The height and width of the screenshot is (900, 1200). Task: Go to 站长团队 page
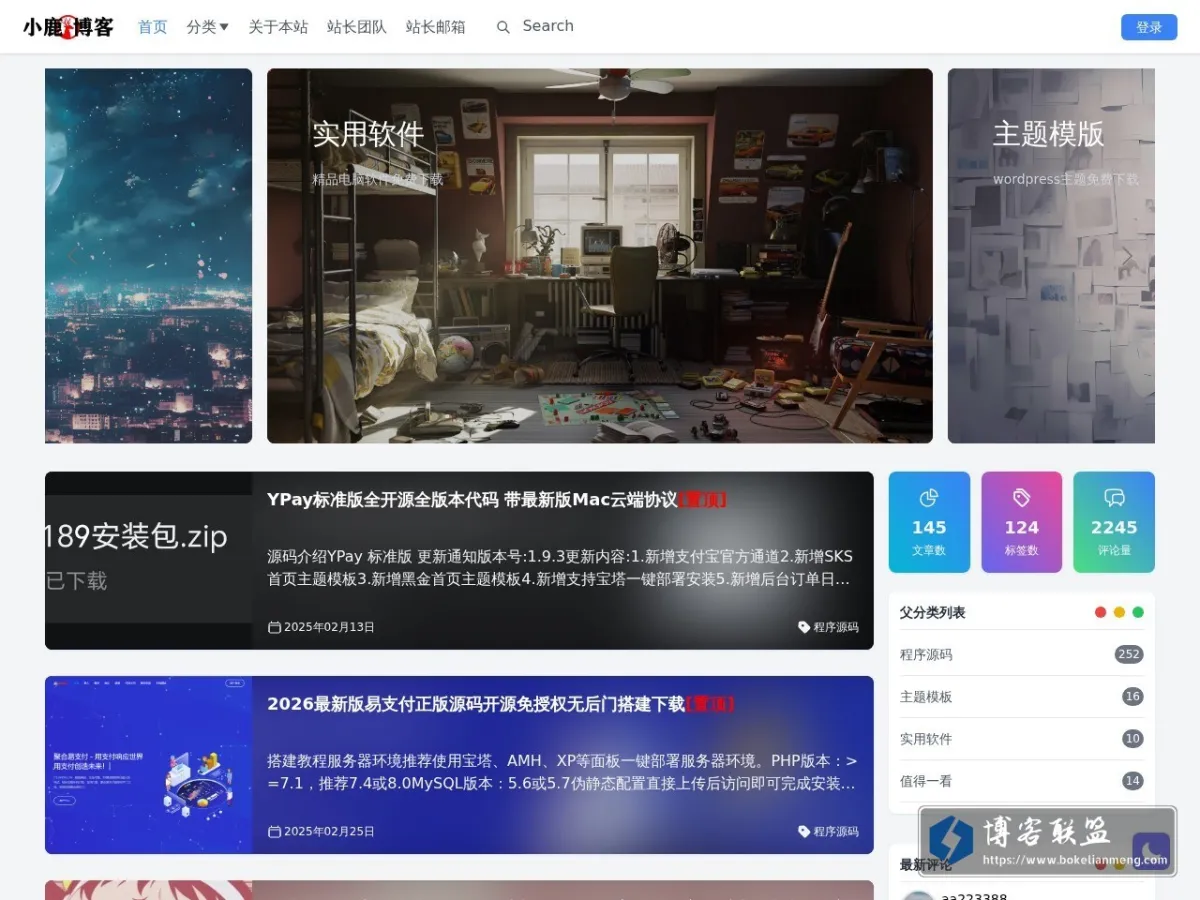357,27
